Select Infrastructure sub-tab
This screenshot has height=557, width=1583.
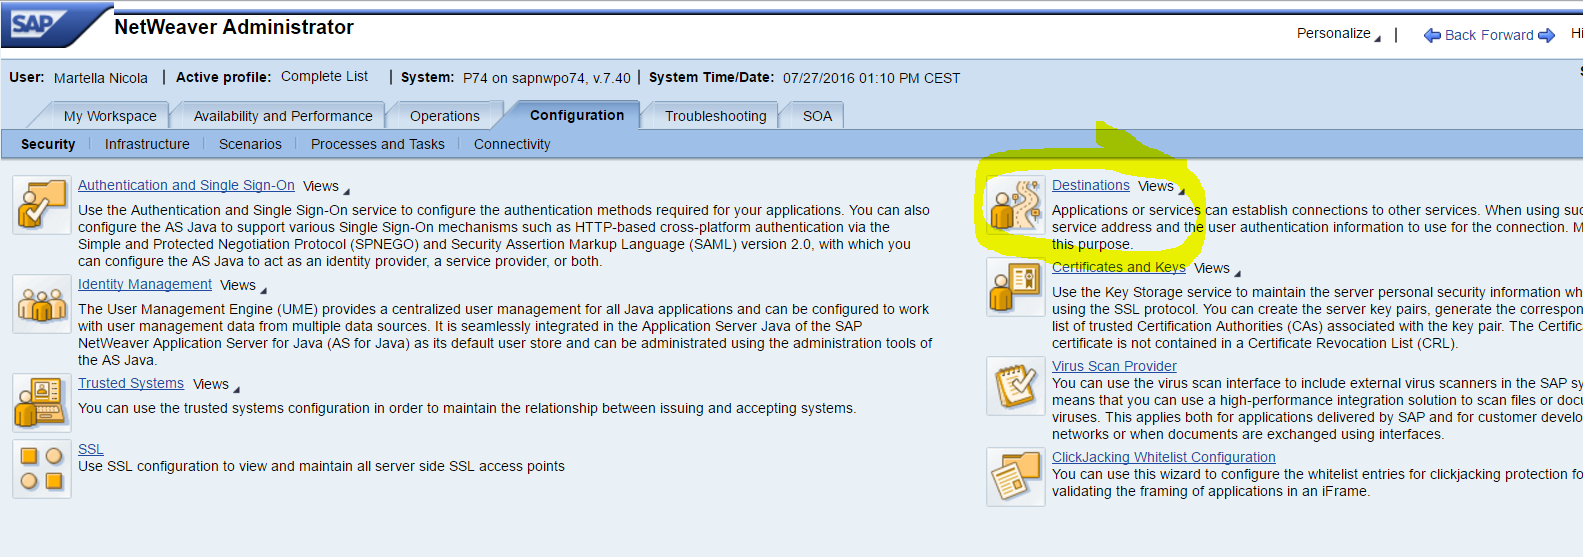[x=147, y=144]
